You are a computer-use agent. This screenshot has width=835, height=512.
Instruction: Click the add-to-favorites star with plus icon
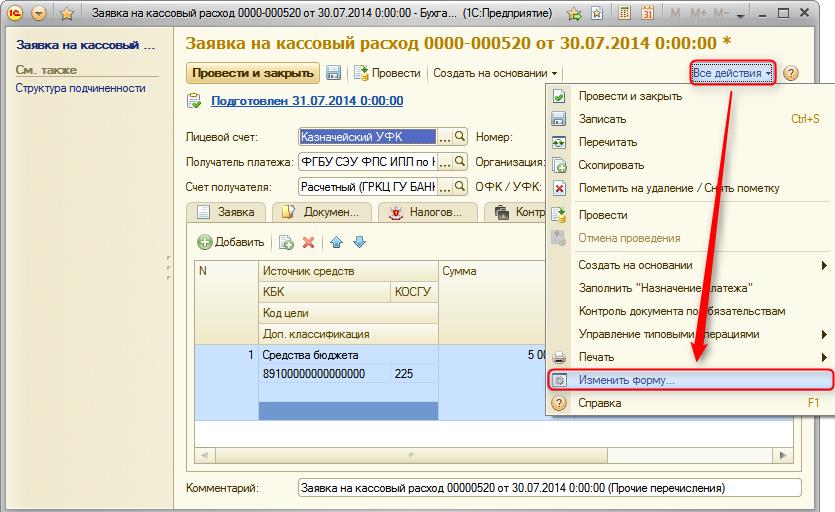(x=574, y=14)
